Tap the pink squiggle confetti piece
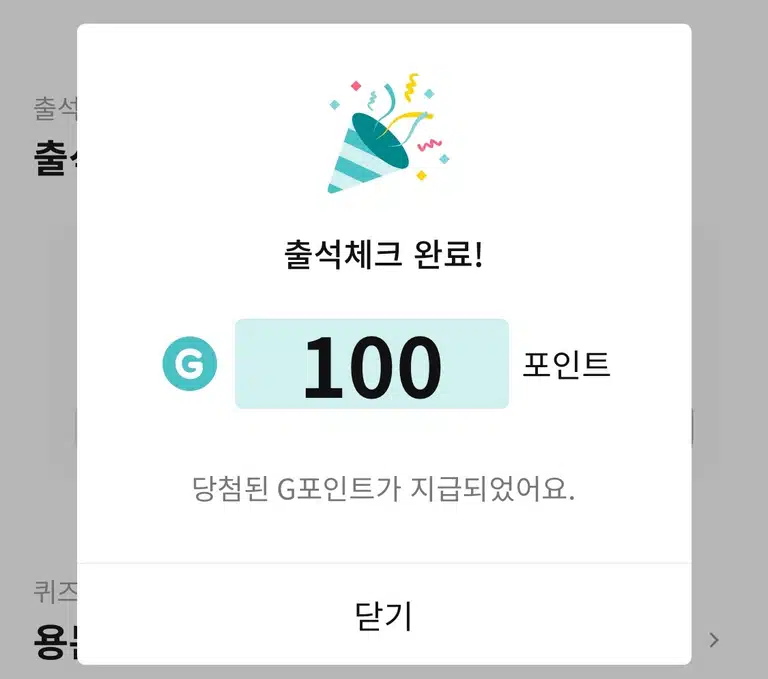The image size is (768, 679). [x=430, y=145]
